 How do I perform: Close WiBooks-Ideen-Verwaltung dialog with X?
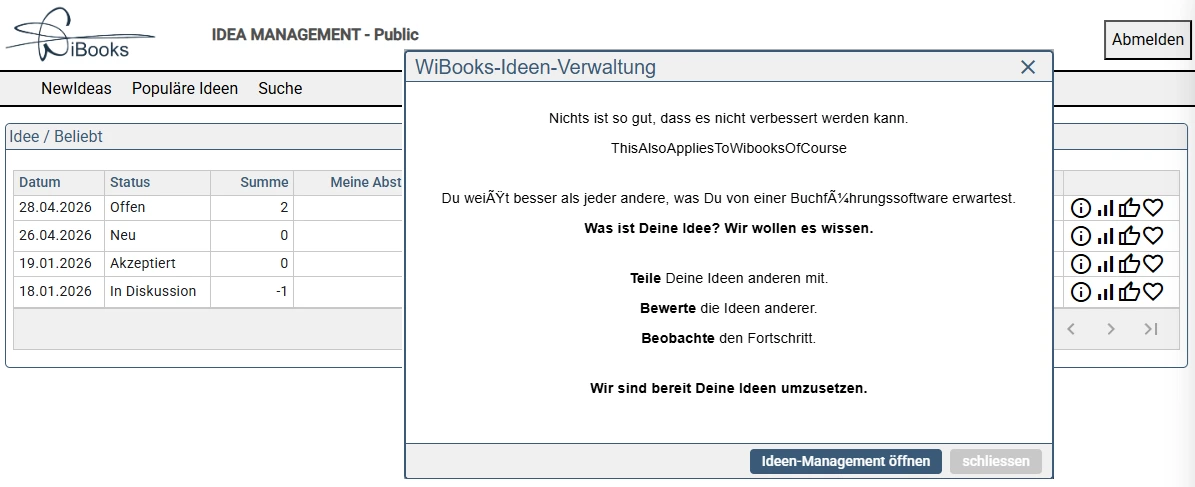pyautogui.click(x=1028, y=67)
